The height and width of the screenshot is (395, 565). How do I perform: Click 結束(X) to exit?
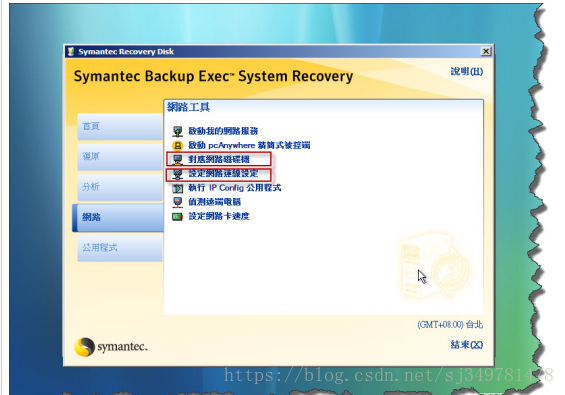coord(467,345)
